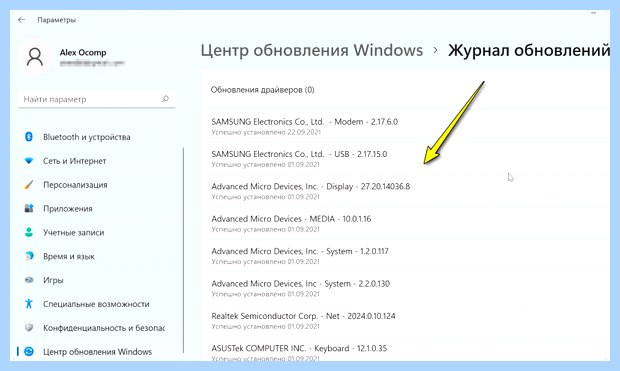Click the Windows Update sync icon

click(29, 351)
